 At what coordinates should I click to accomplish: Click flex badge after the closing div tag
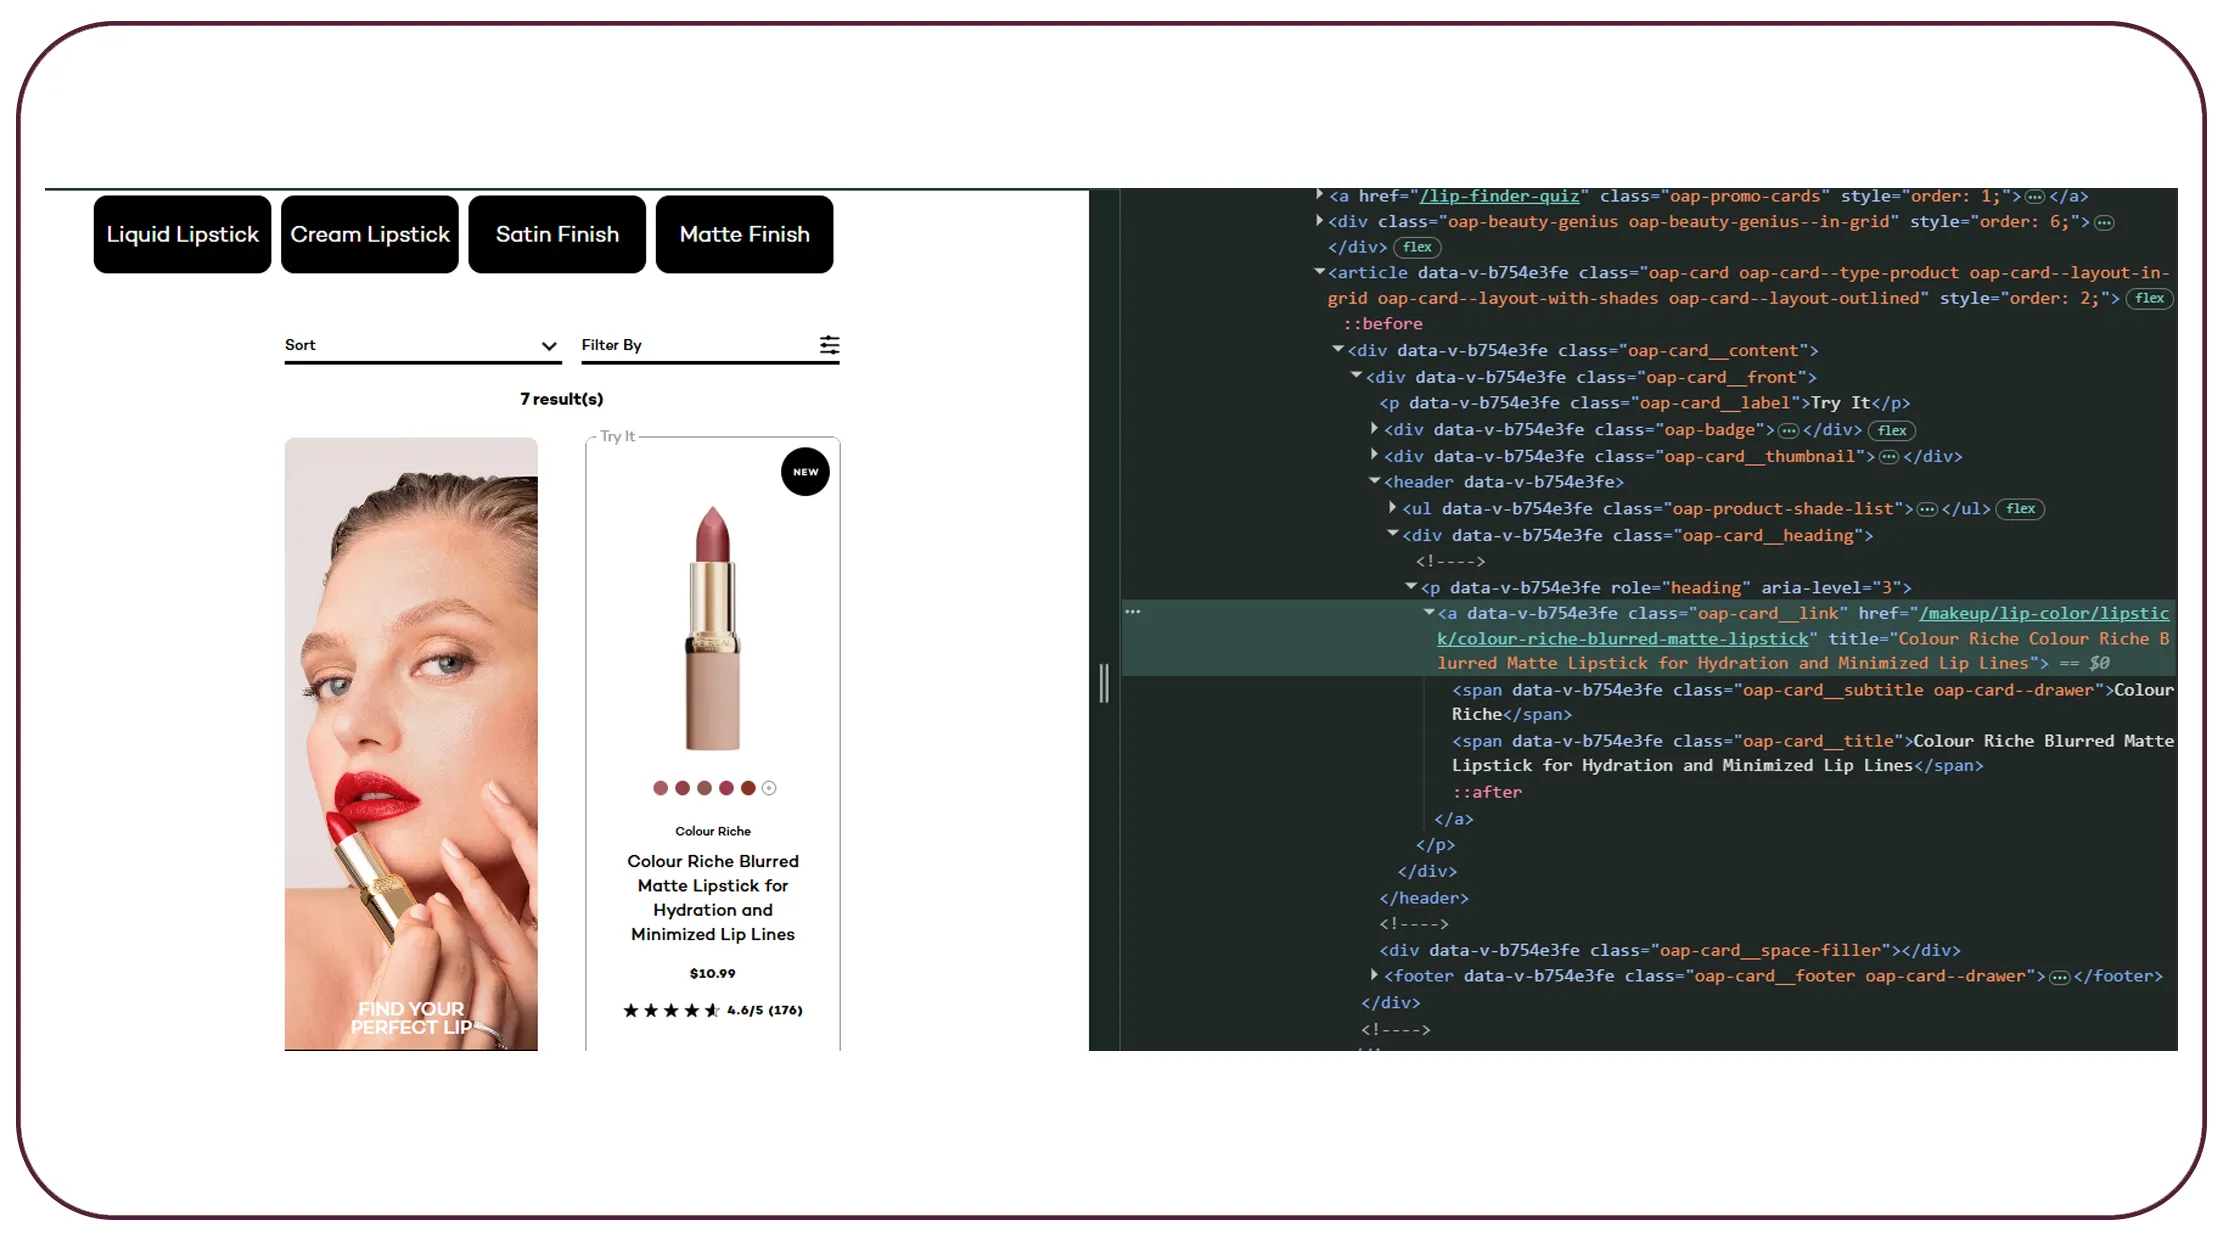tap(1417, 247)
